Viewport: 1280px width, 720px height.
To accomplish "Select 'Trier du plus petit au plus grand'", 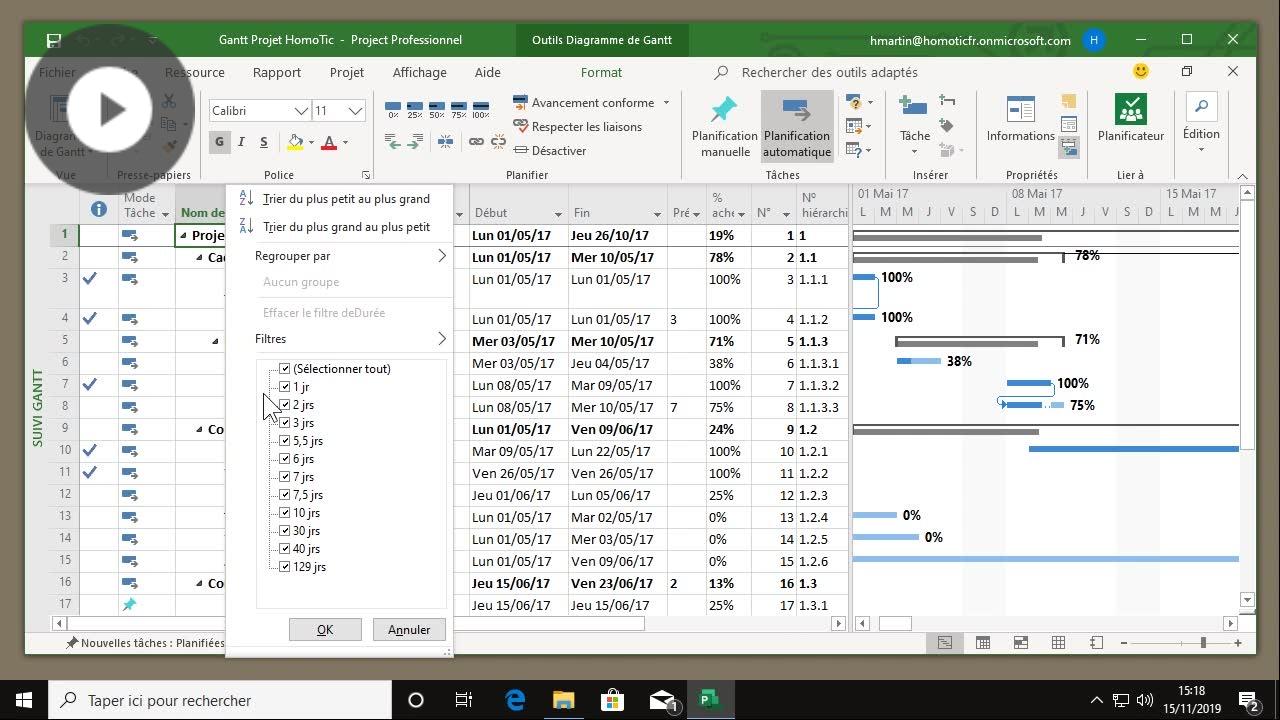I will pyautogui.click(x=345, y=199).
